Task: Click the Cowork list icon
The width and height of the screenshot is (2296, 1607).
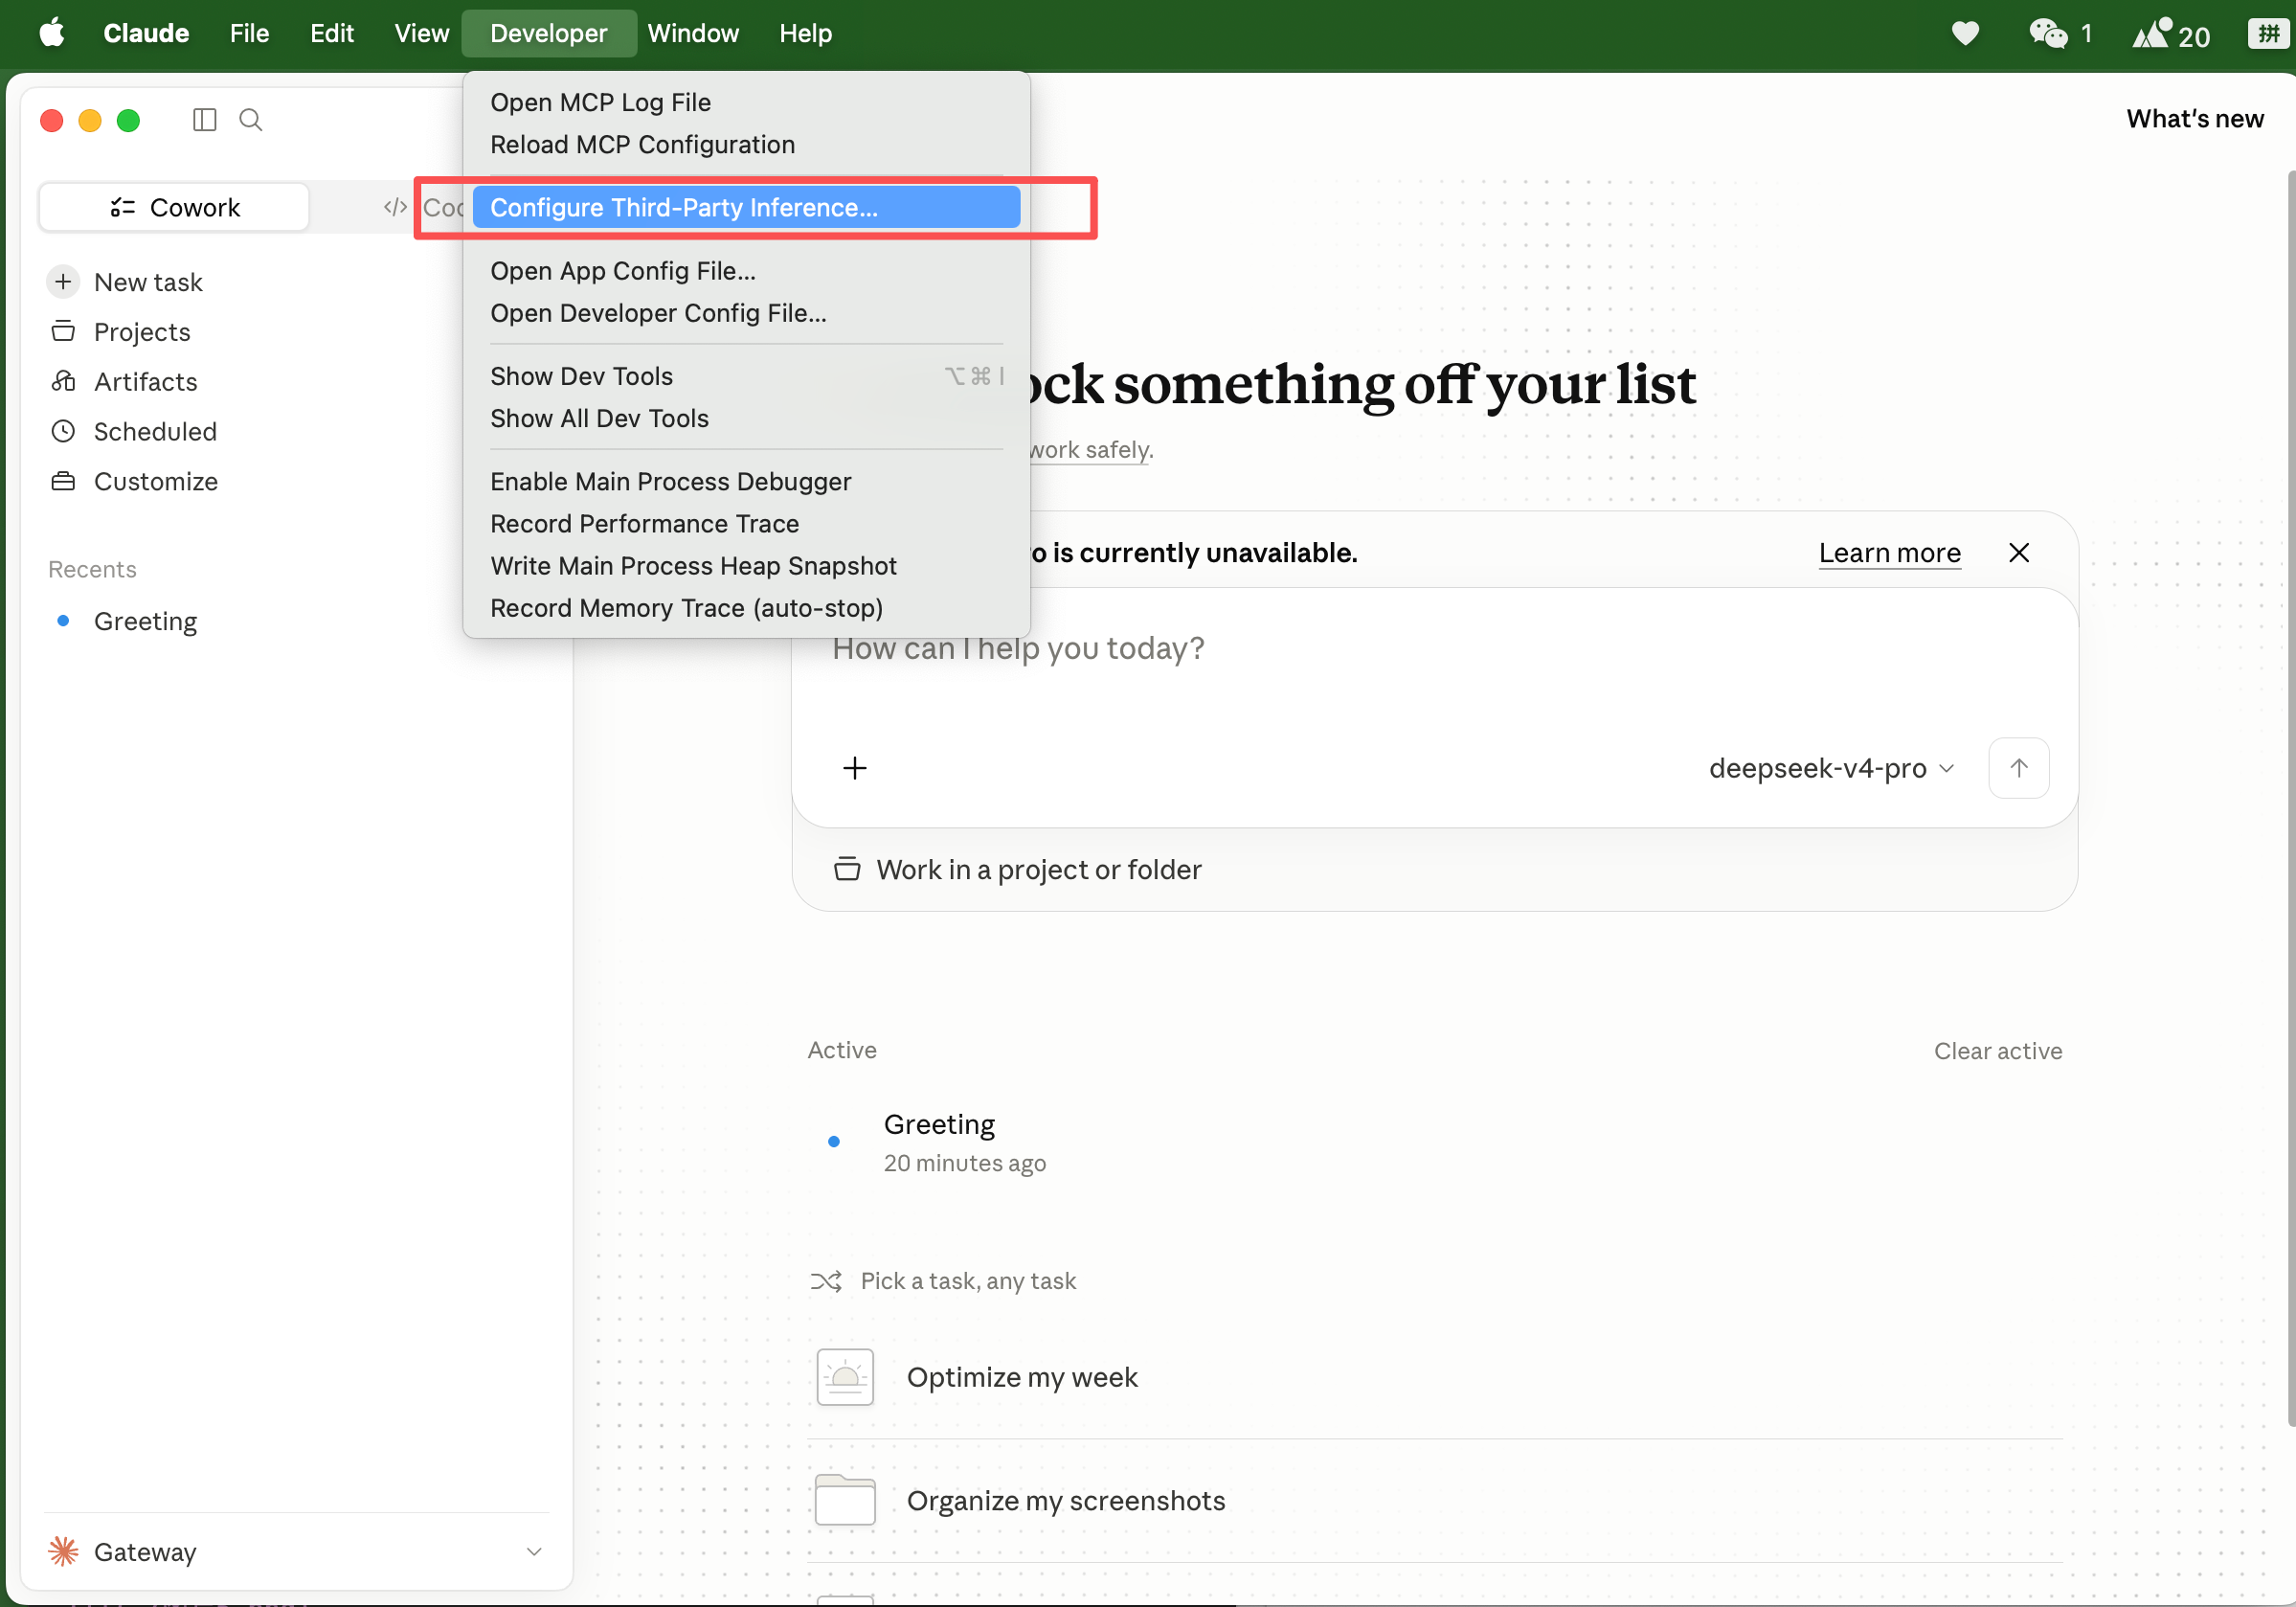Action: (122, 207)
